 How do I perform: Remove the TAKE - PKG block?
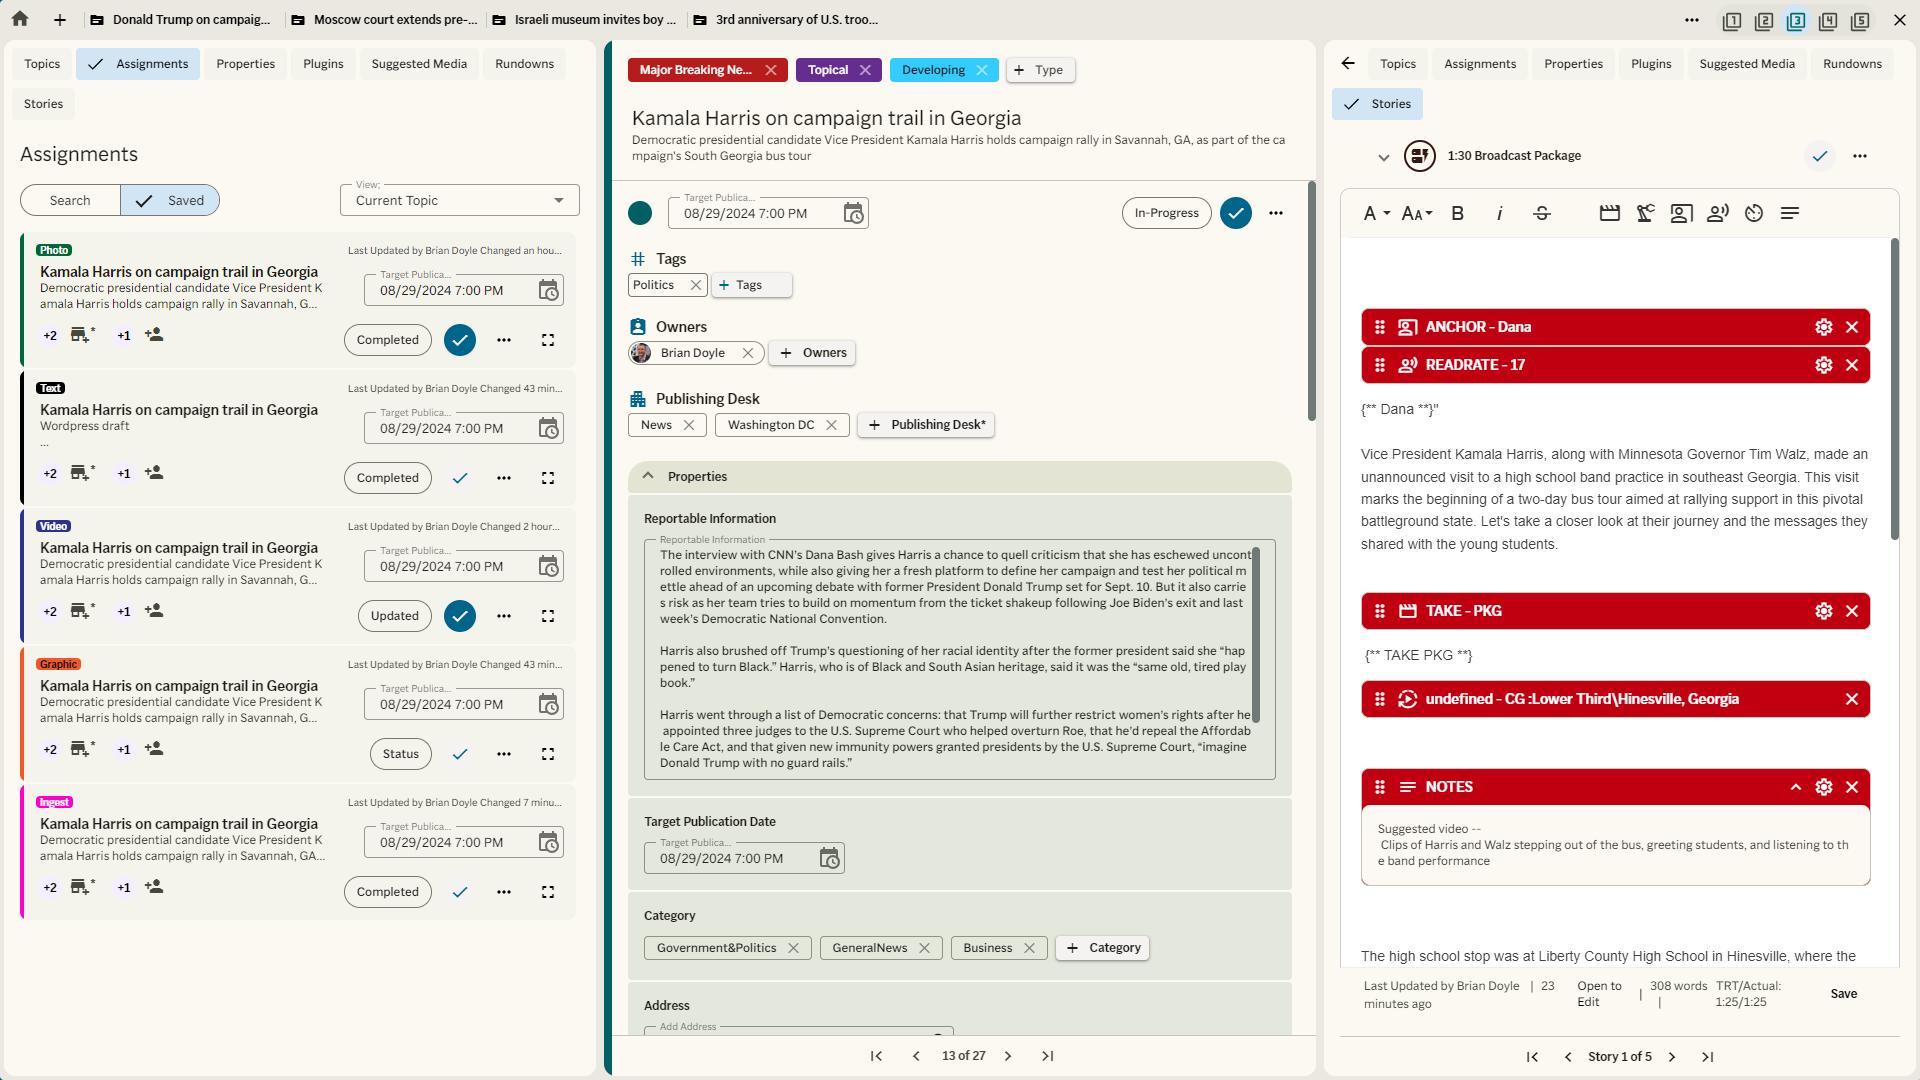click(x=1852, y=611)
